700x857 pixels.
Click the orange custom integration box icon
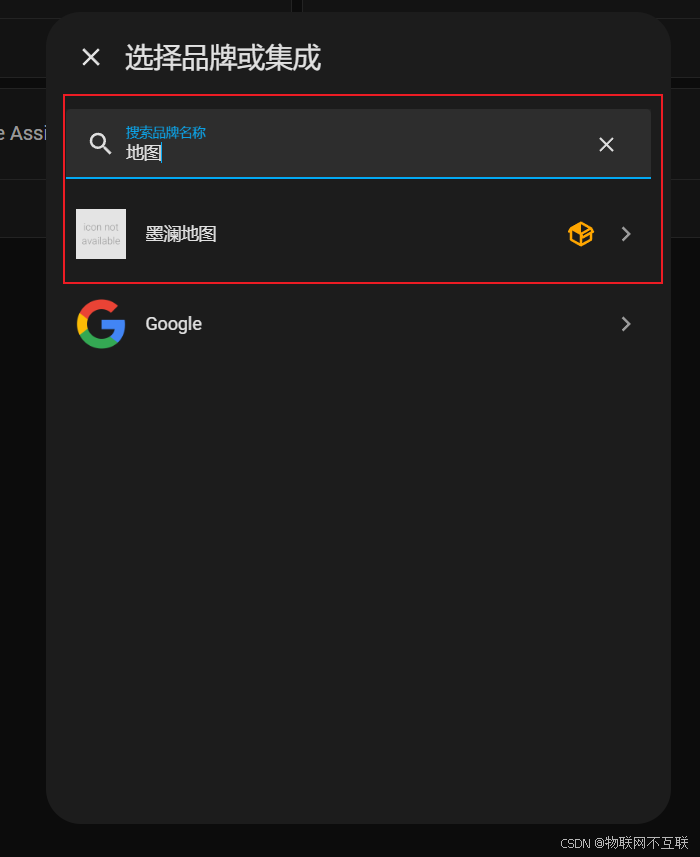tap(580, 234)
